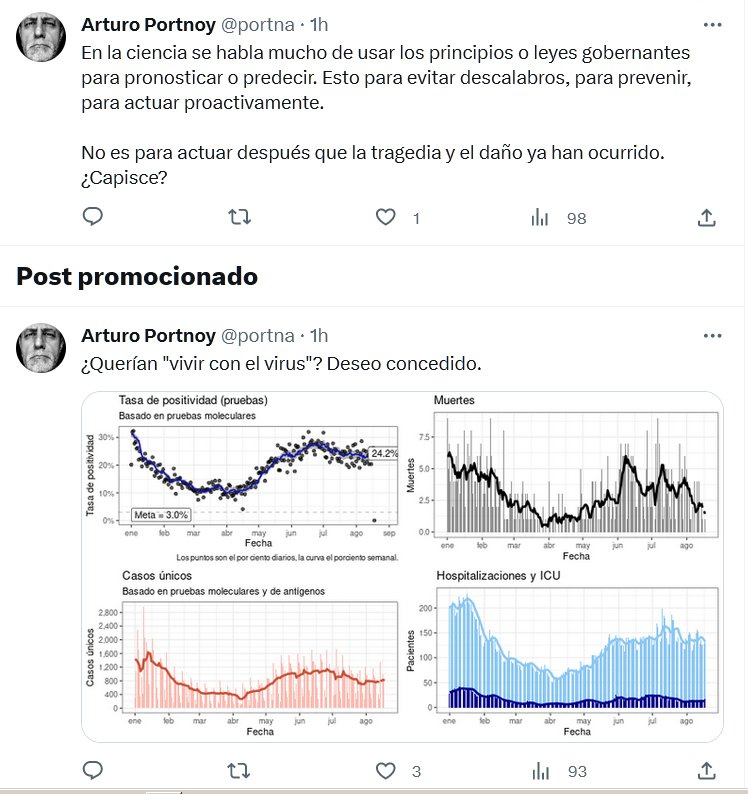The width and height of the screenshot is (748, 794).
Task: Like the post with 3 likes
Action: (x=387, y=770)
